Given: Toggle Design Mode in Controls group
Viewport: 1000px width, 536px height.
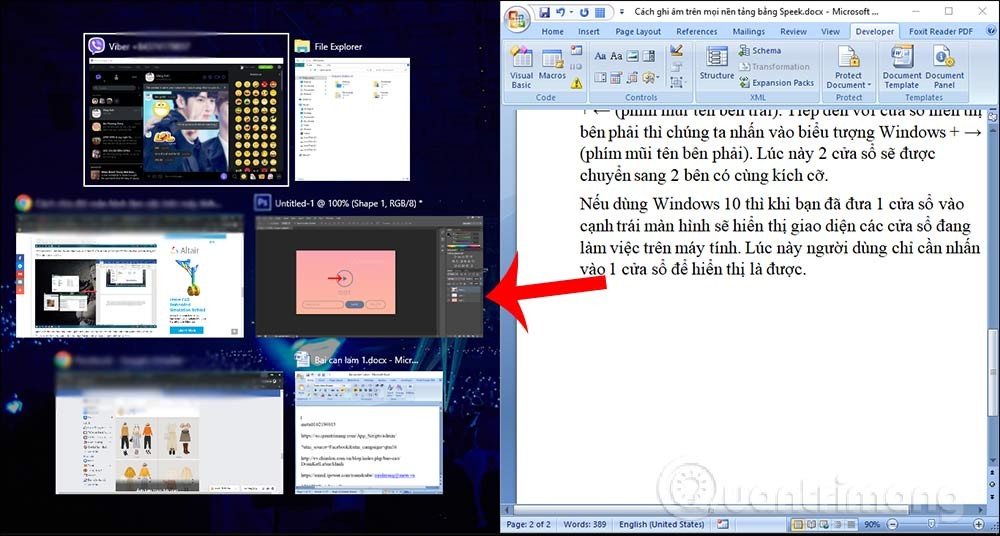Looking at the screenshot, I should tap(677, 50).
